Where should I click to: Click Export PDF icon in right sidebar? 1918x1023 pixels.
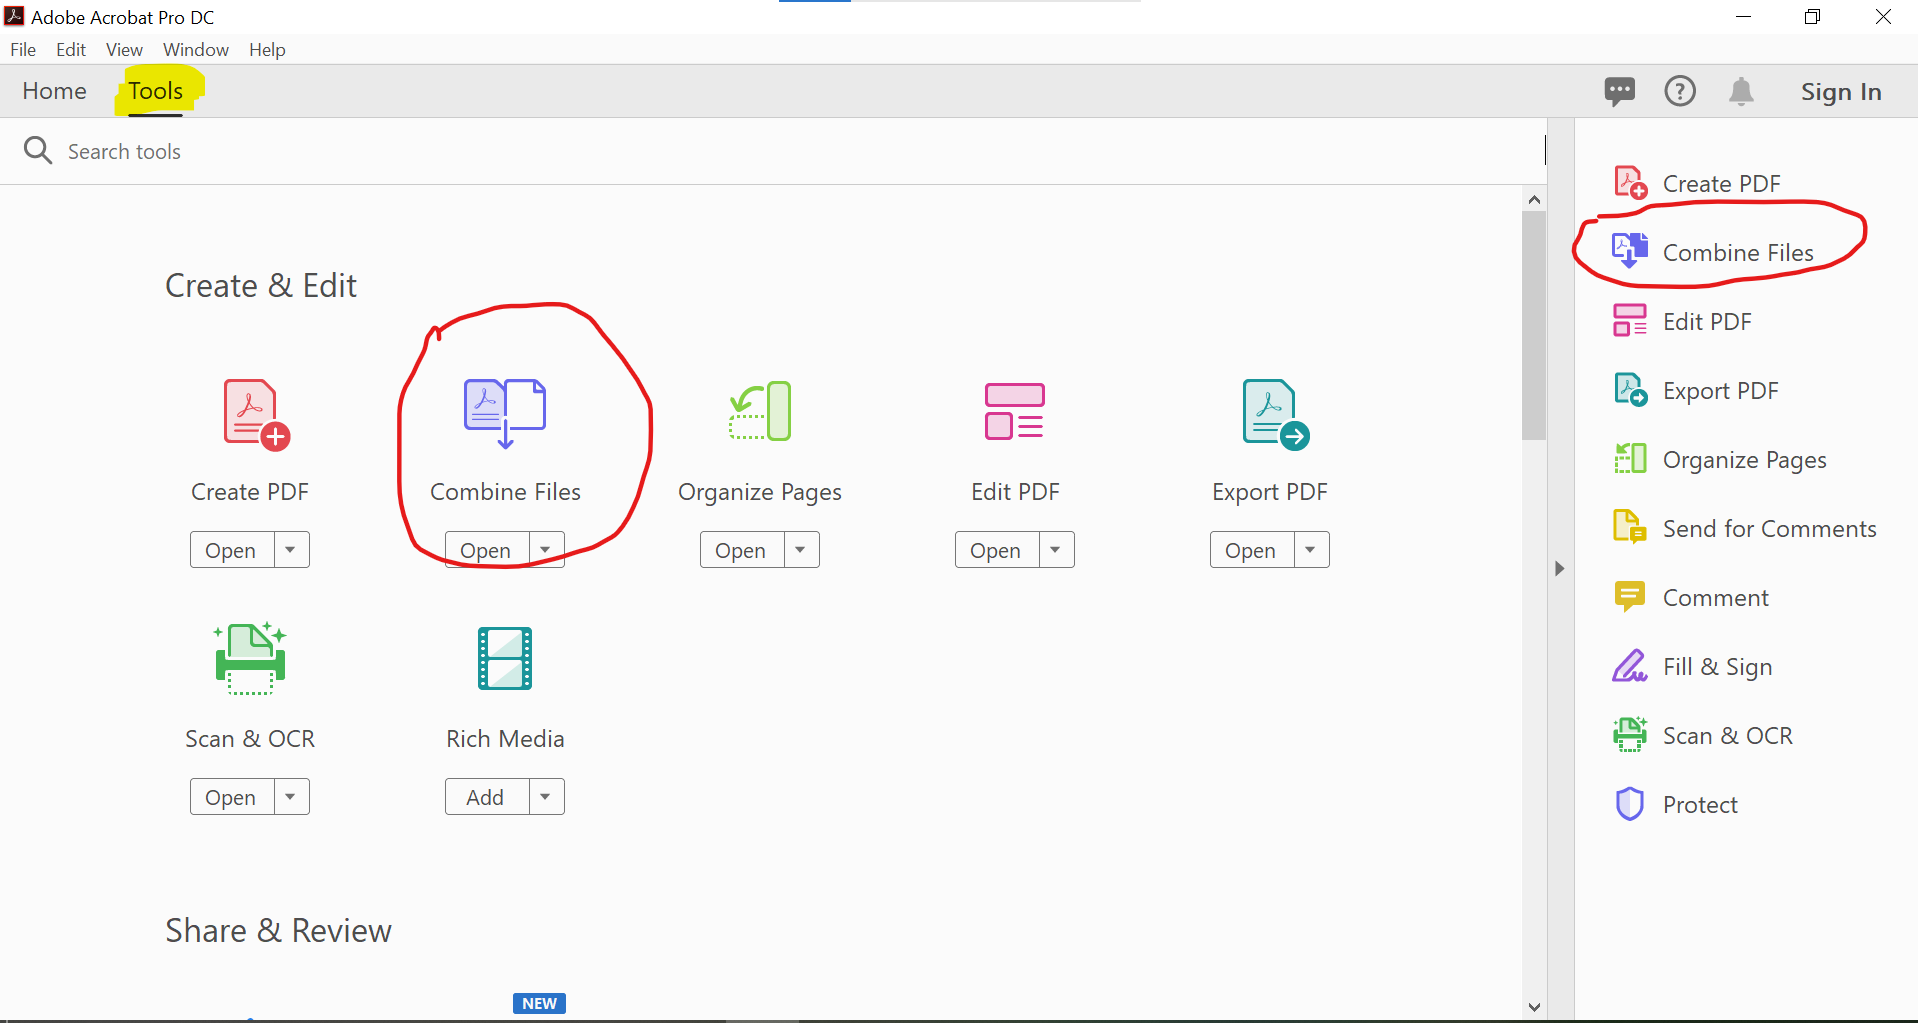click(1630, 390)
